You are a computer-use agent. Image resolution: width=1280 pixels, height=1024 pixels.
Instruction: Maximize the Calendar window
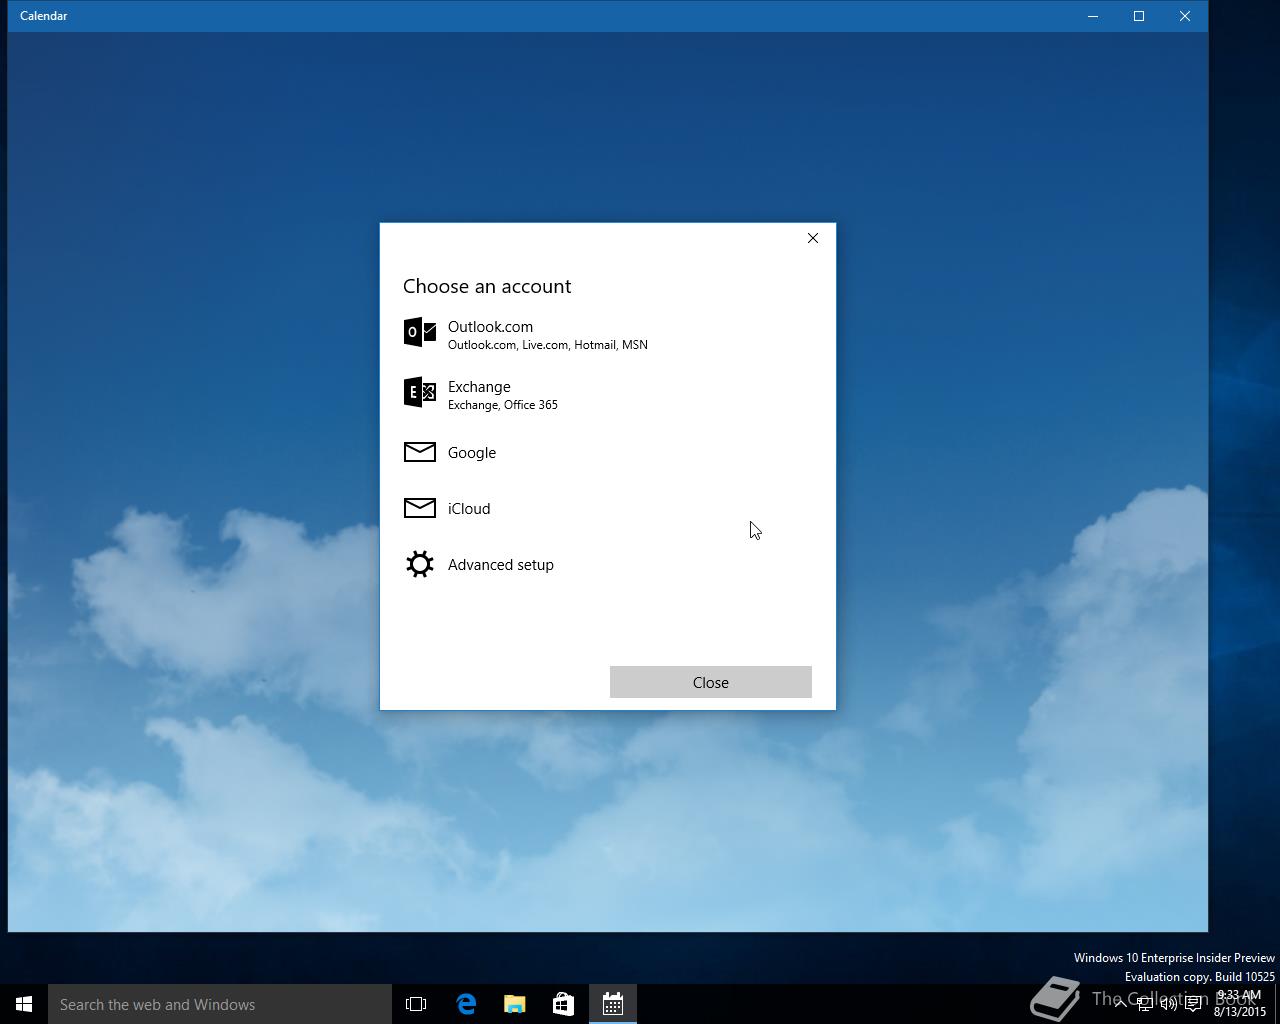click(1139, 16)
